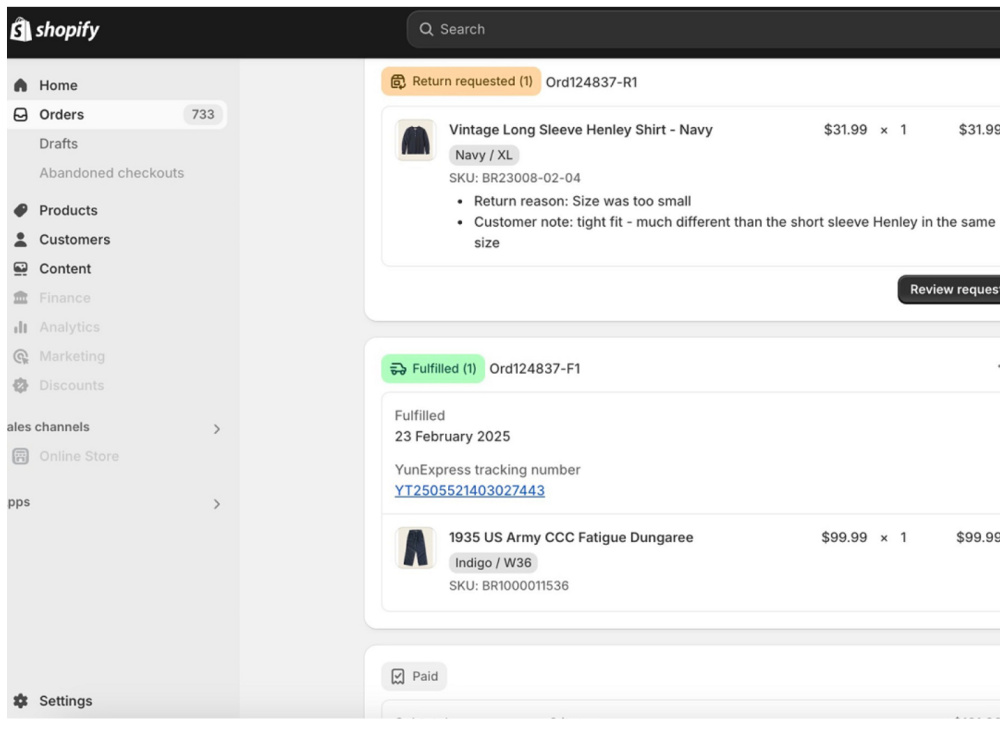Click the Finance bank icon
This screenshot has height=750, width=1000.
[x=20, y=298]
